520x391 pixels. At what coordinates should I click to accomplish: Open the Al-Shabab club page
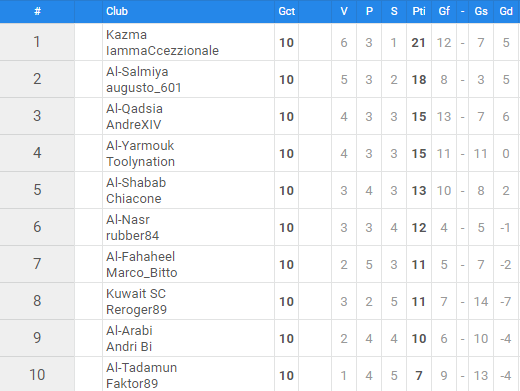click(x=136, y=183)
